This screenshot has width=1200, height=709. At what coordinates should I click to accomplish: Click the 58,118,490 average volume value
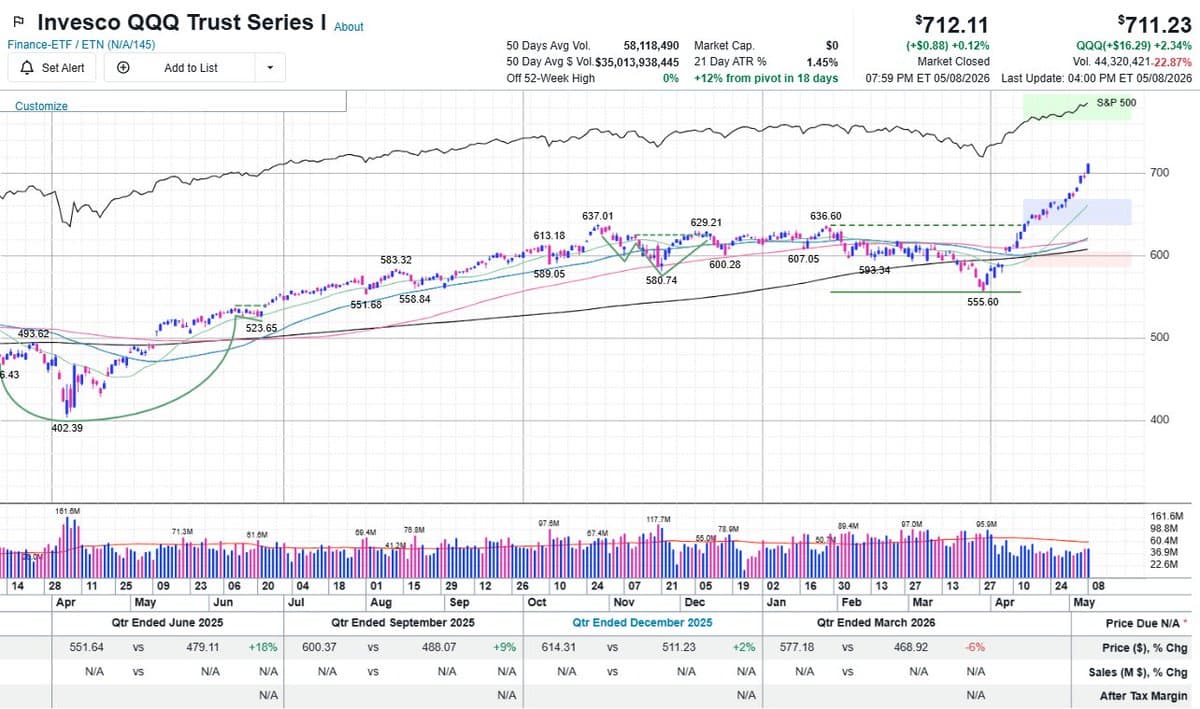tap(651, 46)
